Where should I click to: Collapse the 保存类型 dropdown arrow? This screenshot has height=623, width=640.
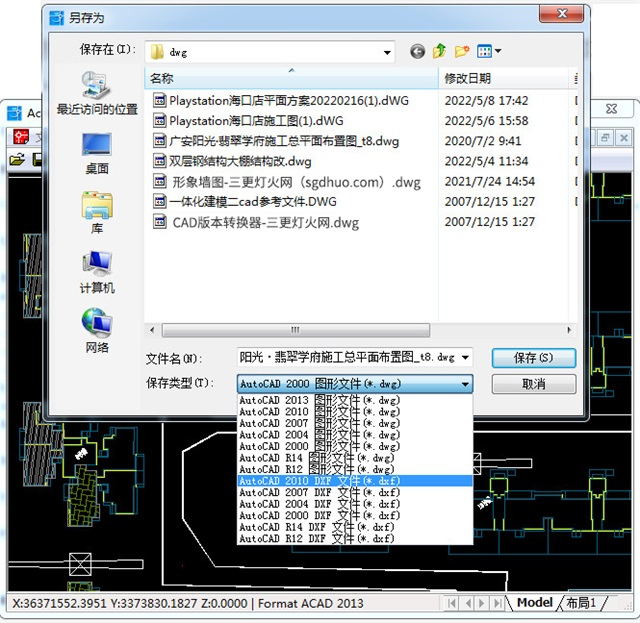[x=465, y=384]
